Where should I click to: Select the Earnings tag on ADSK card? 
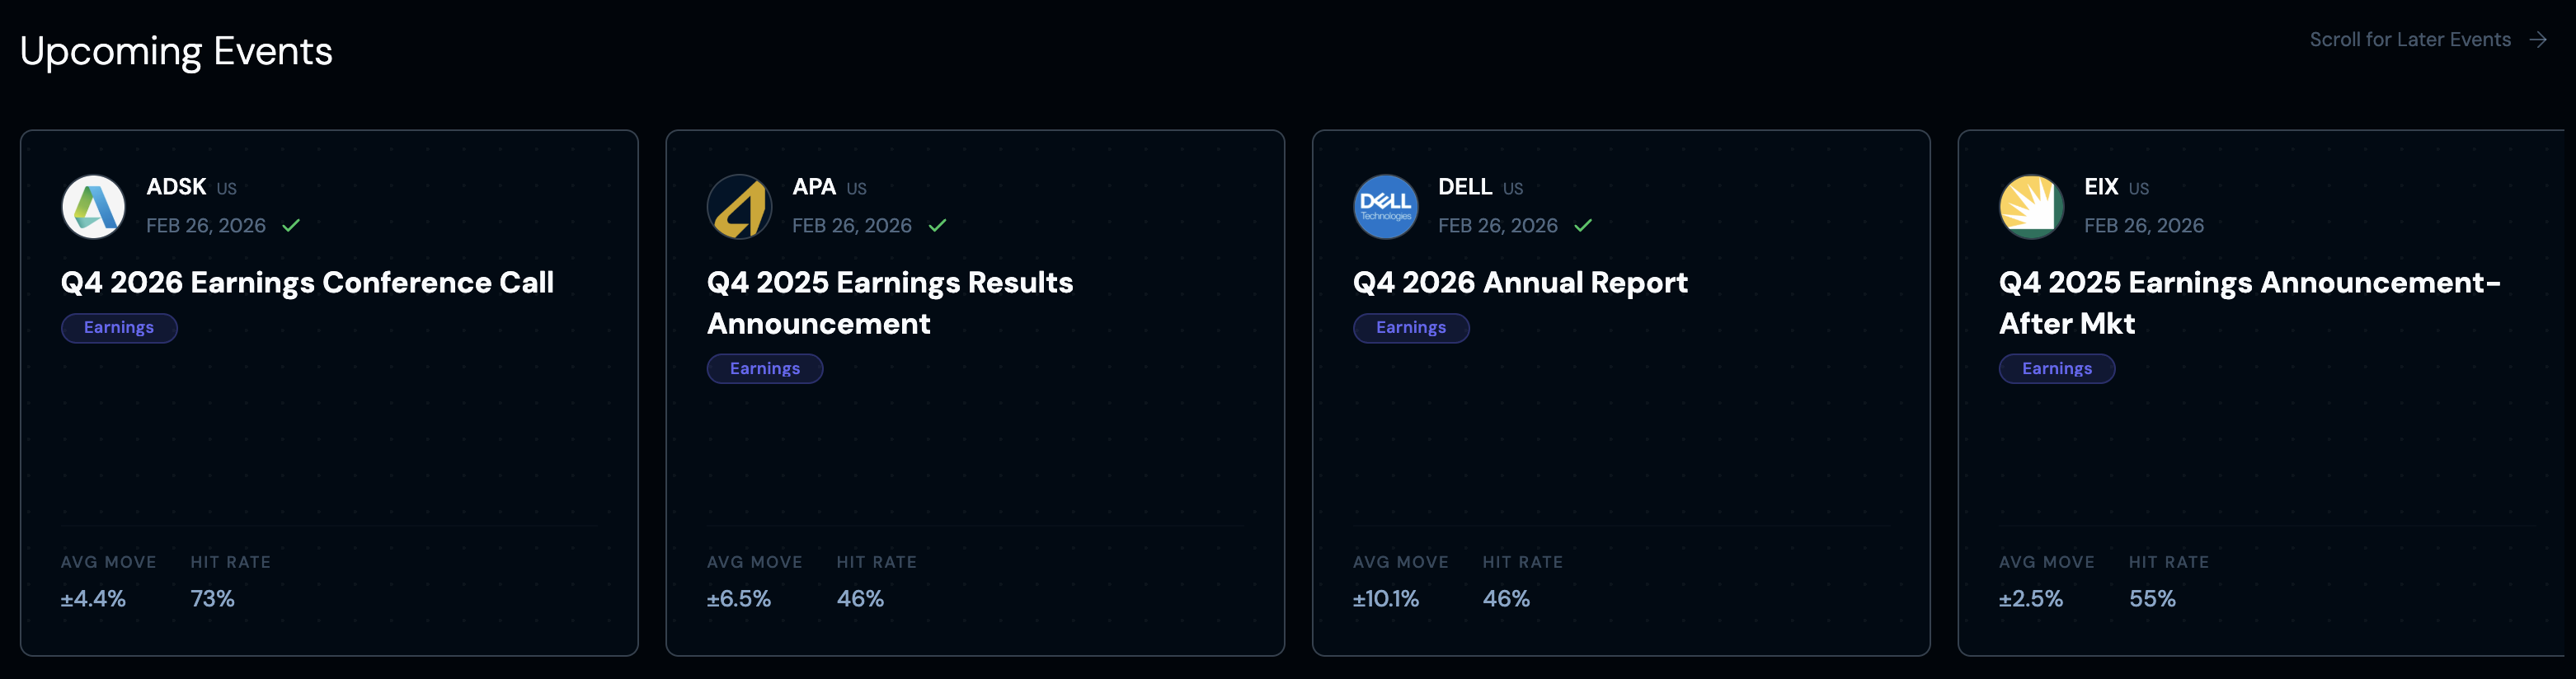pos(119,328)
